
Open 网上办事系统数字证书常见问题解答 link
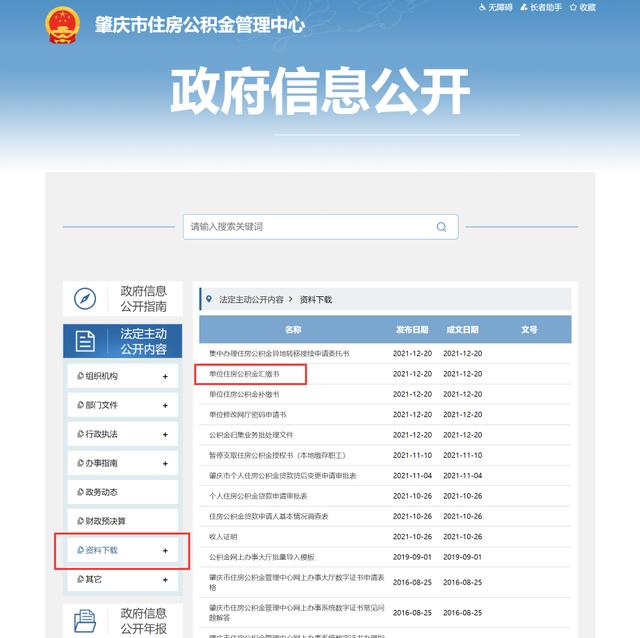[296, 613]
